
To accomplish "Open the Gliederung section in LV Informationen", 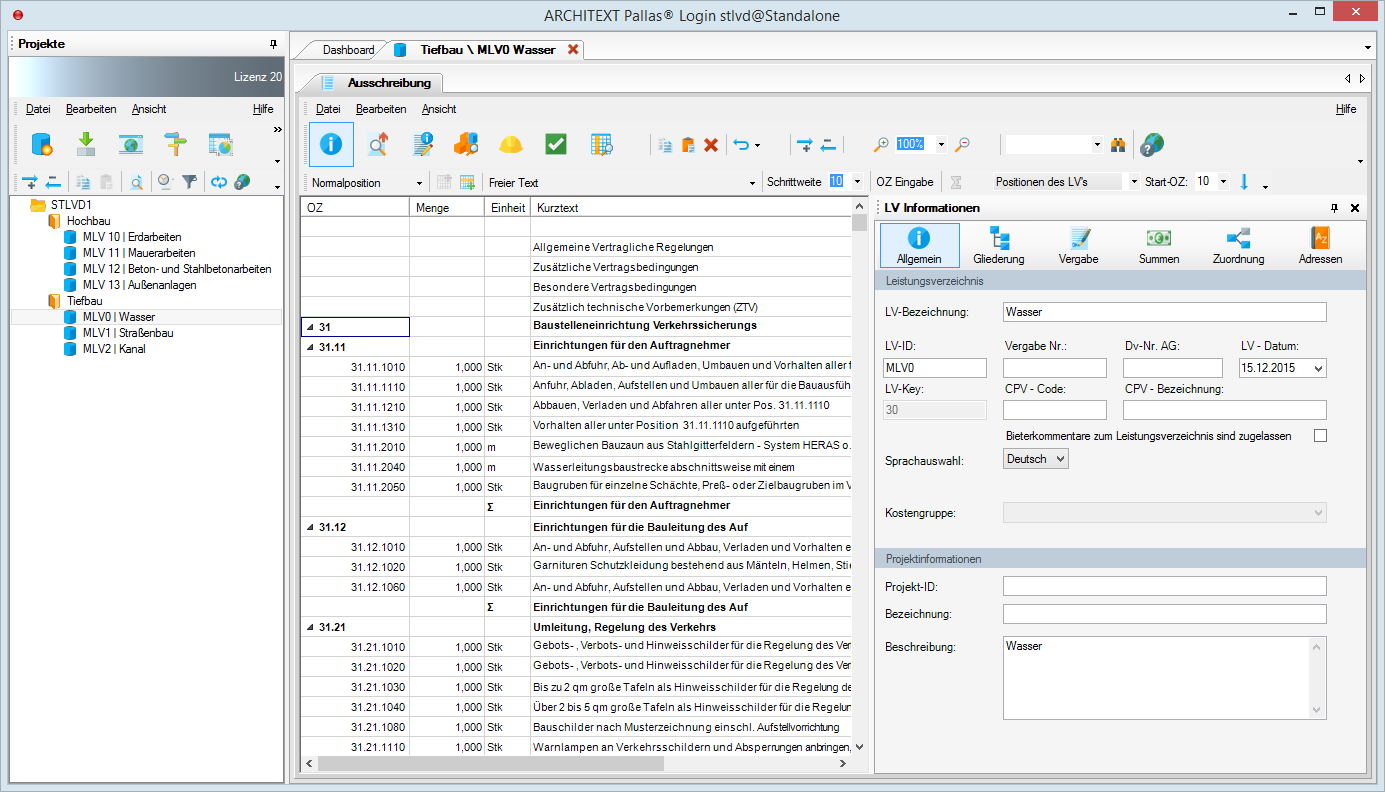I will [x=999, y=246].
